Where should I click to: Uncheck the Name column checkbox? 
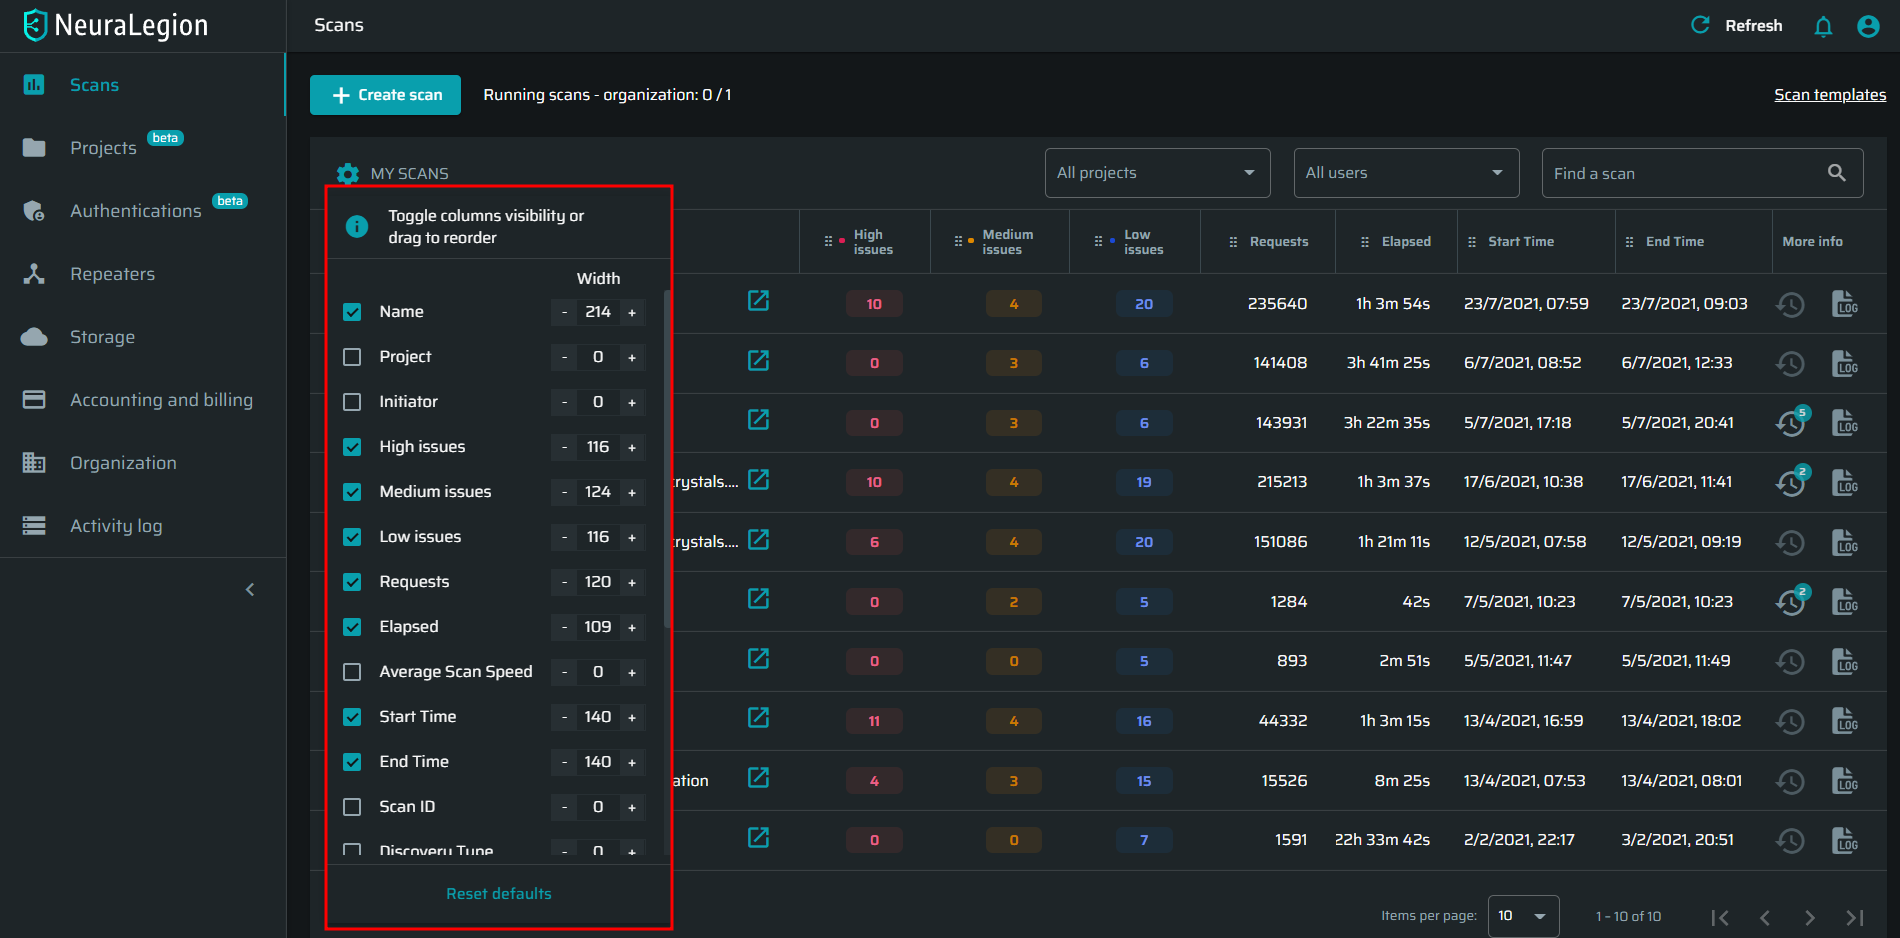pyautogui.click(x=352, y=312)
